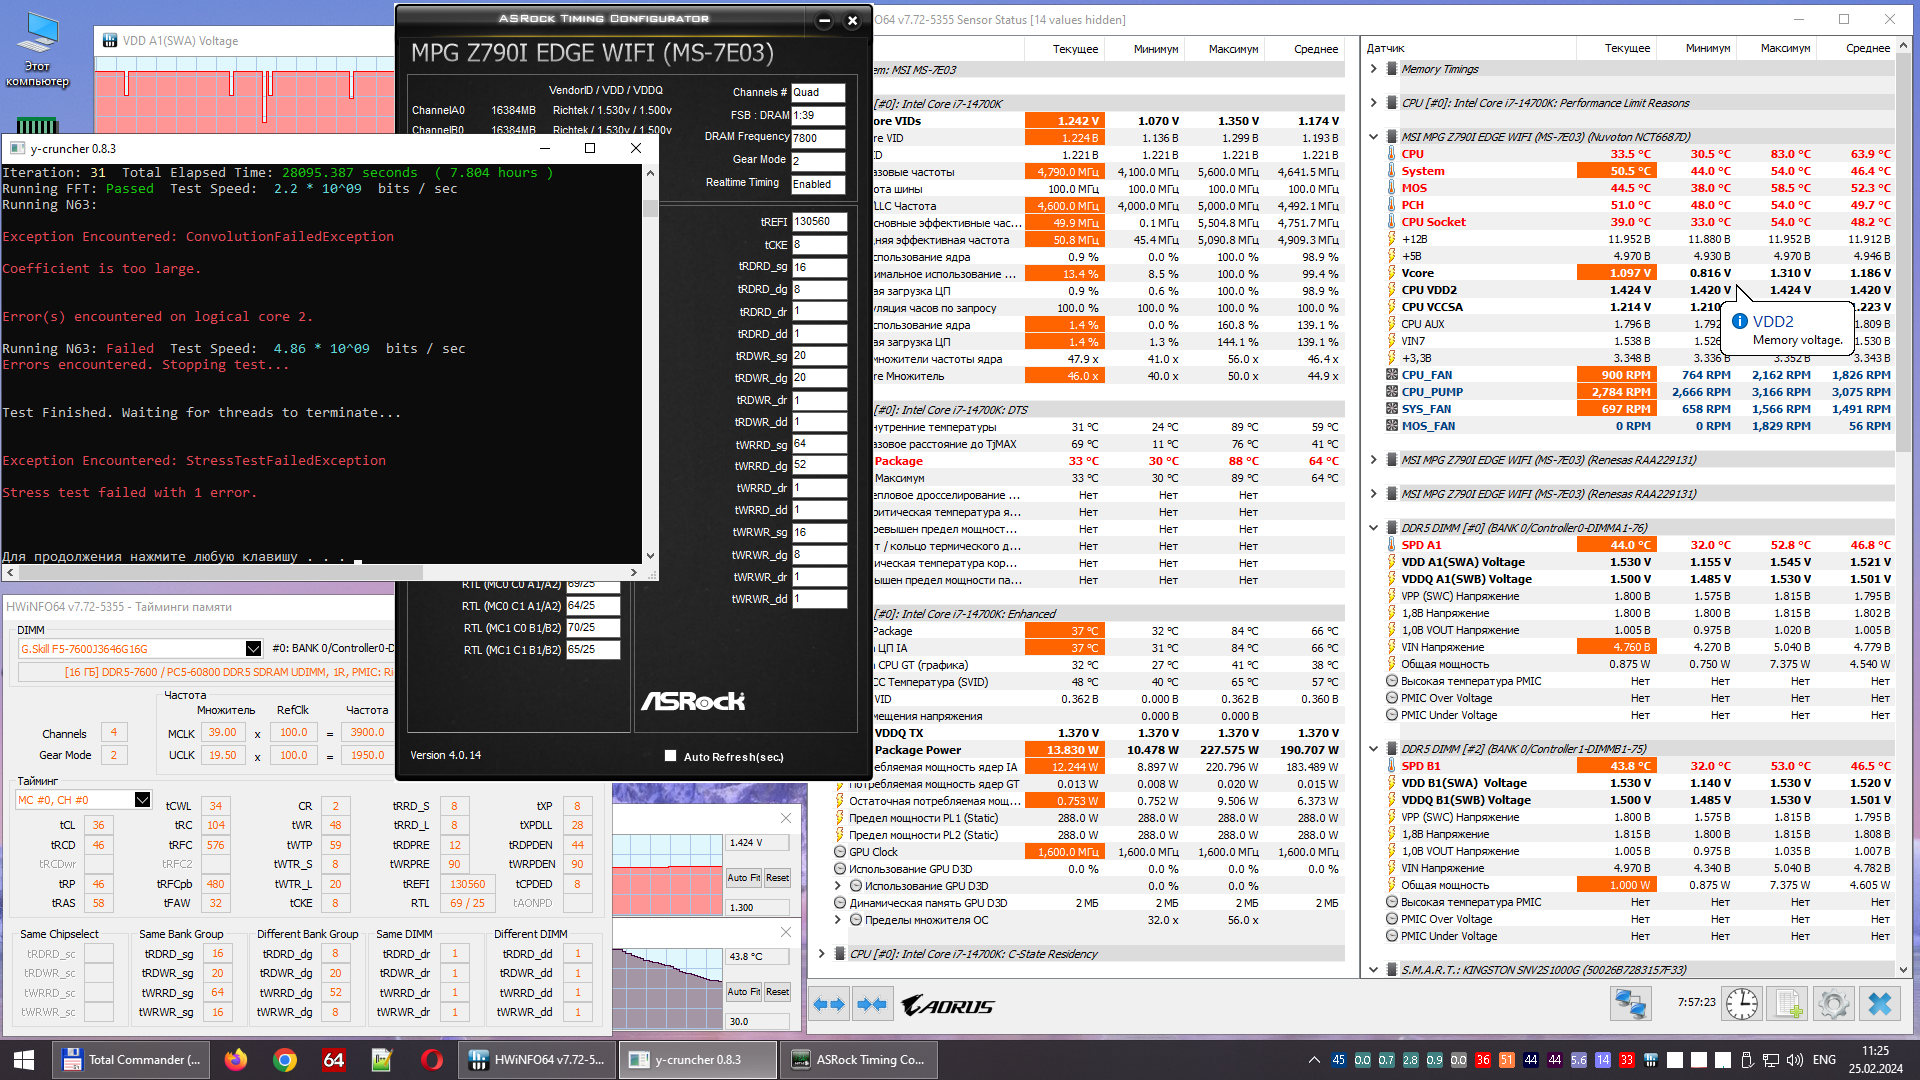Click the log file with plus icon
The width and height of the screenshot is (1920, 1080).
tap(1788, 1003)
